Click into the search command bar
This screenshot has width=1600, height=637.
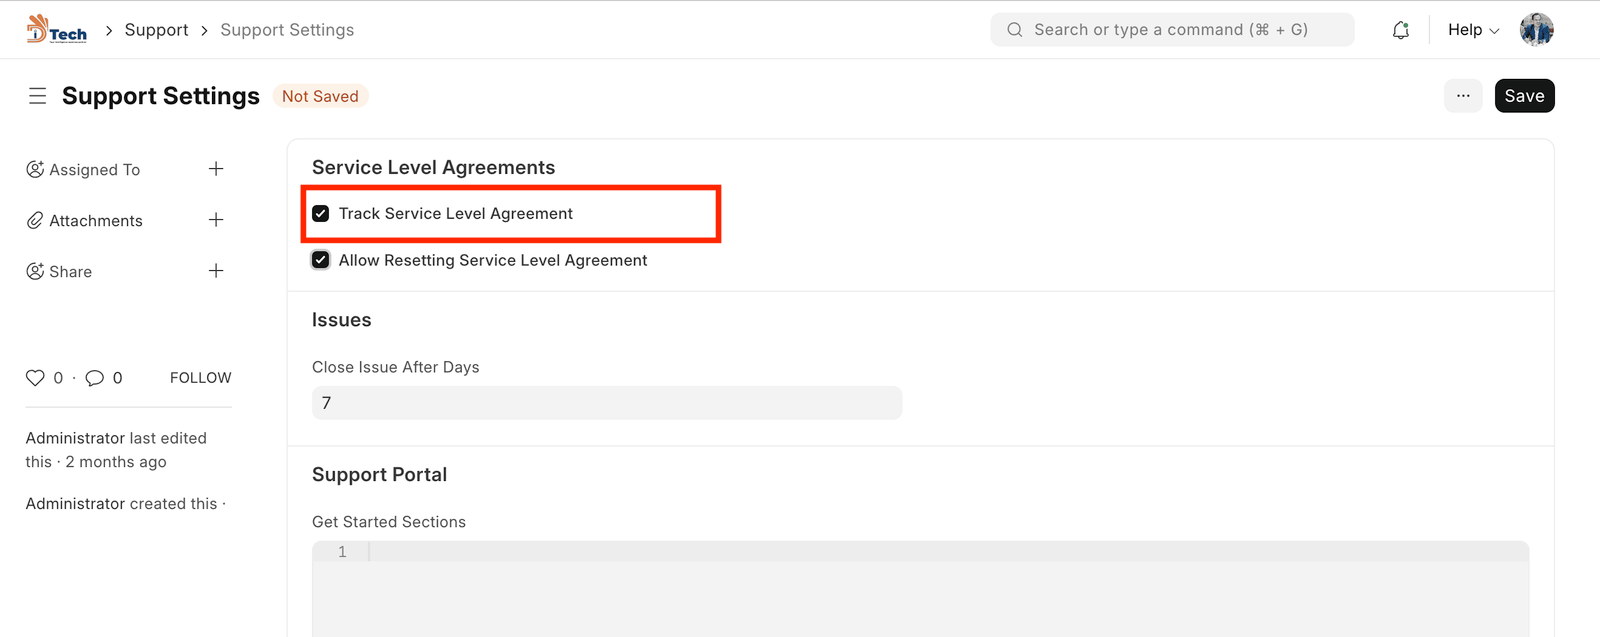coord(1171,30)
